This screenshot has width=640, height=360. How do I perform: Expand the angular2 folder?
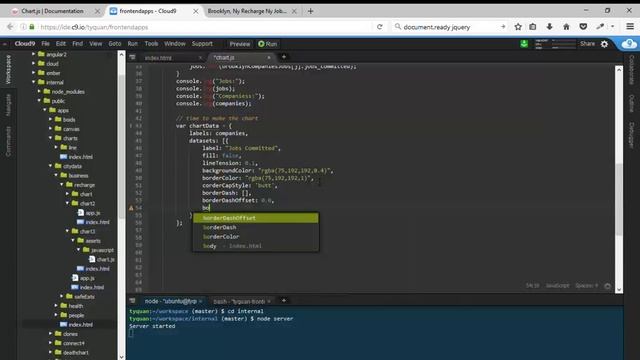(34, 54)
